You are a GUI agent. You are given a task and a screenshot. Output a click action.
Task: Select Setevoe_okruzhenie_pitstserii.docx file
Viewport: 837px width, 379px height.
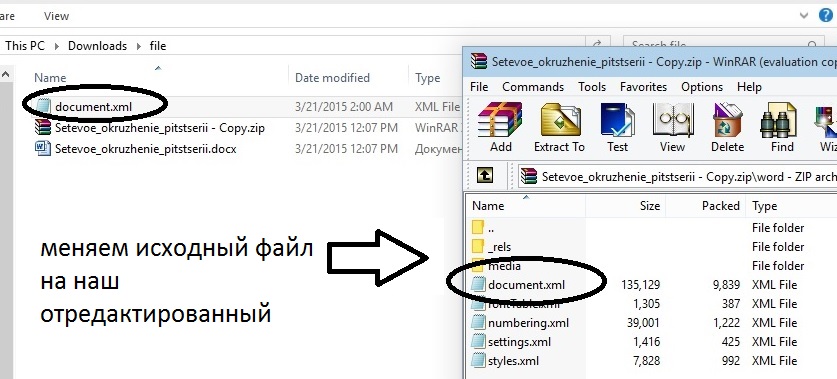coord(145,149)
